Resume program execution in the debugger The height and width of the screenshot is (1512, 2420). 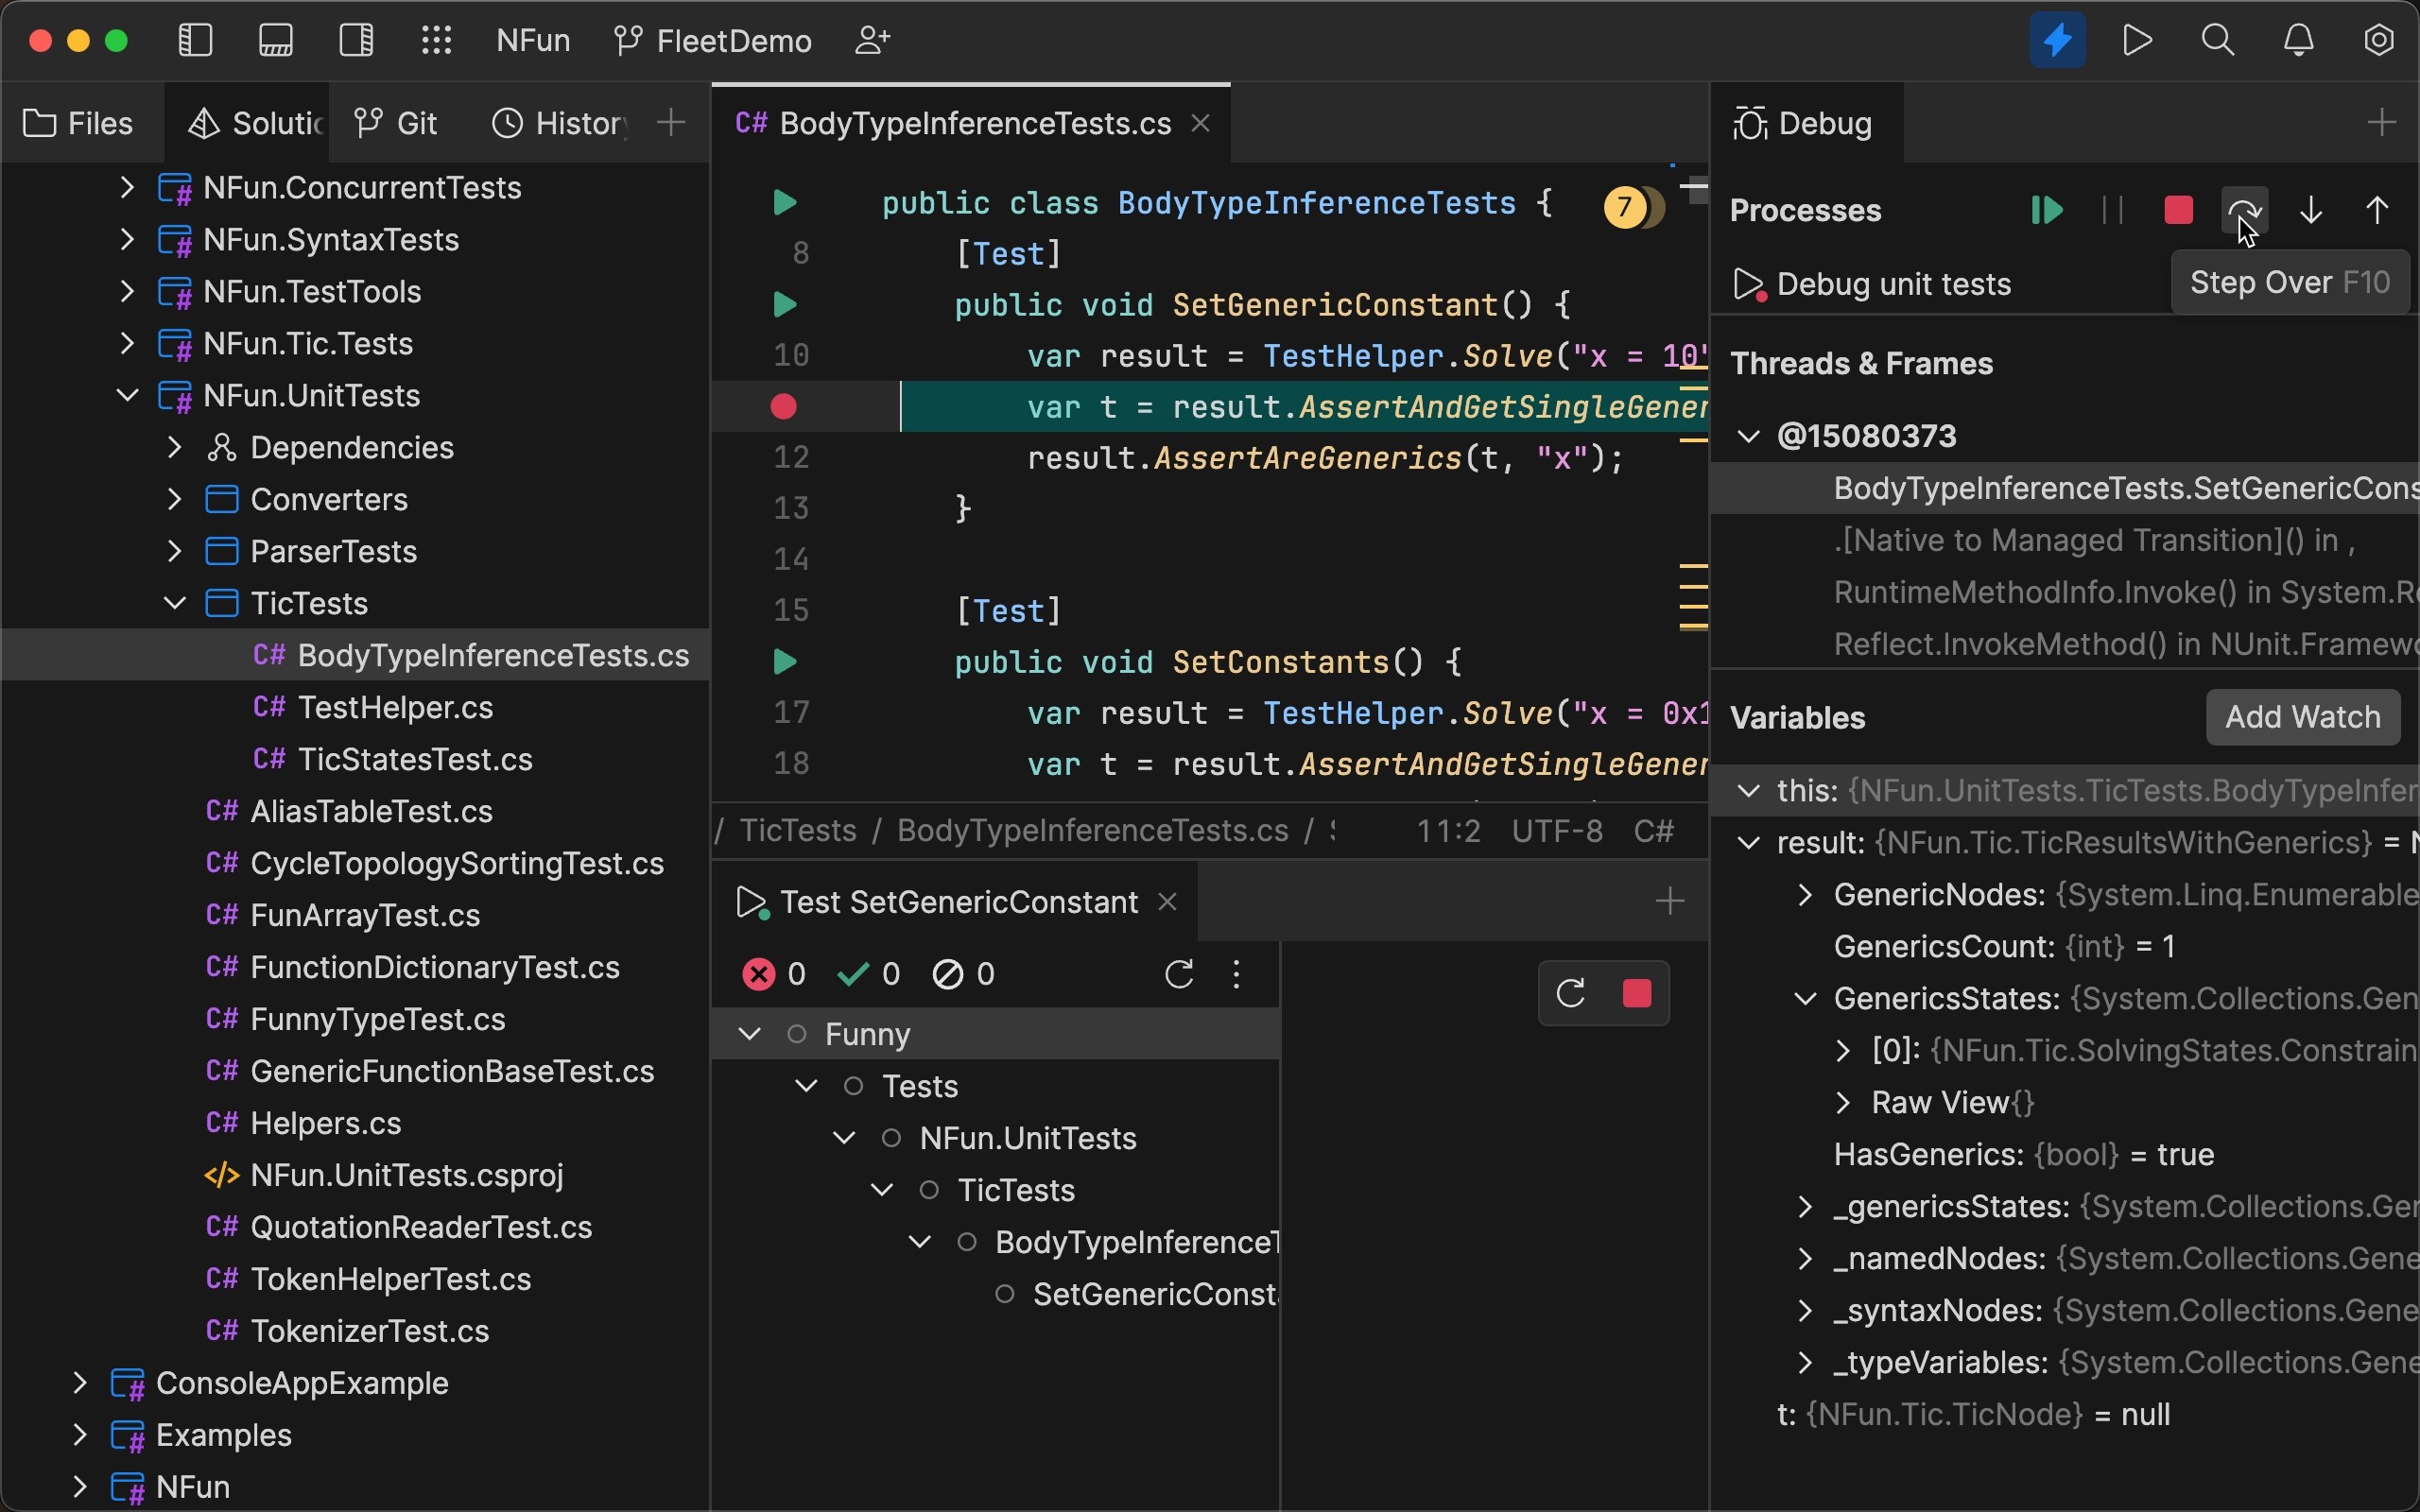2047,210
